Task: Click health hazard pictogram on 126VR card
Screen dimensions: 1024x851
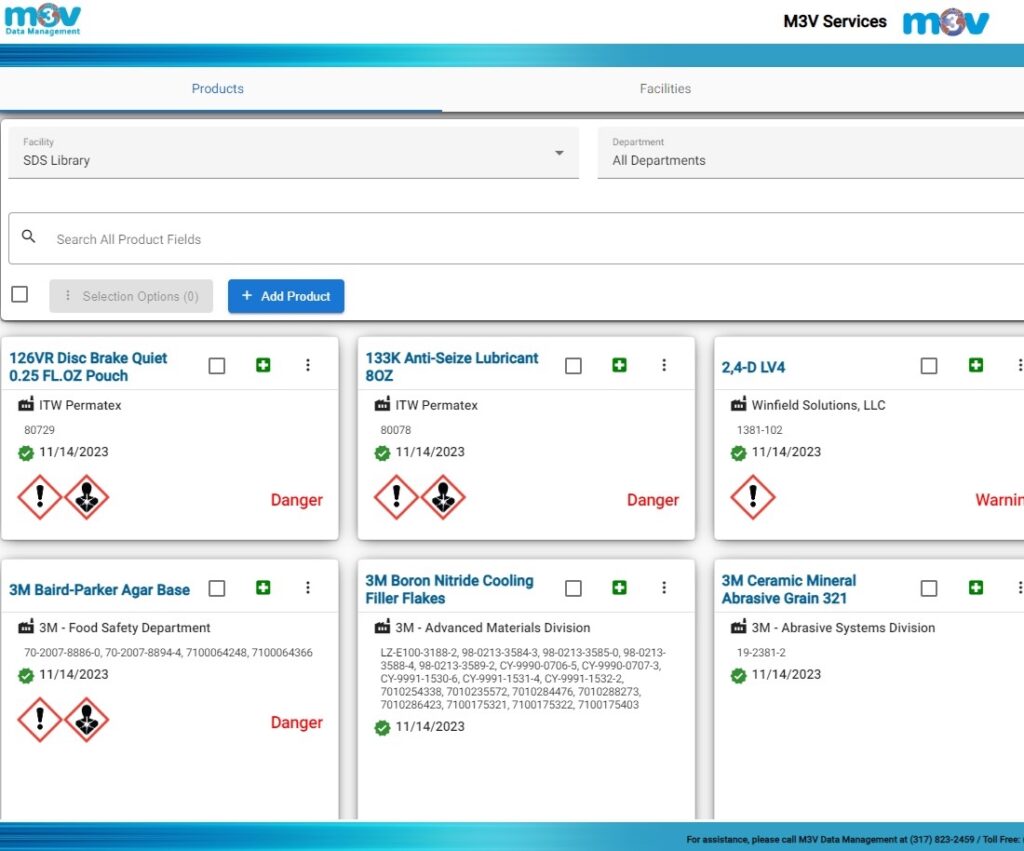Action: click(86, 498)
